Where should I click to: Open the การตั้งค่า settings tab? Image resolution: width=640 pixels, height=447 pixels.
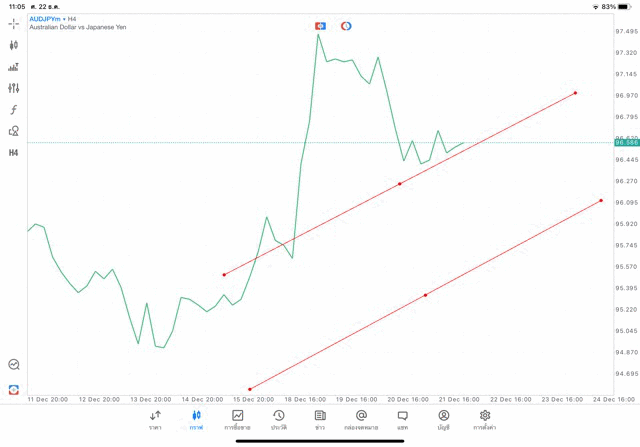tap(485, 420)
